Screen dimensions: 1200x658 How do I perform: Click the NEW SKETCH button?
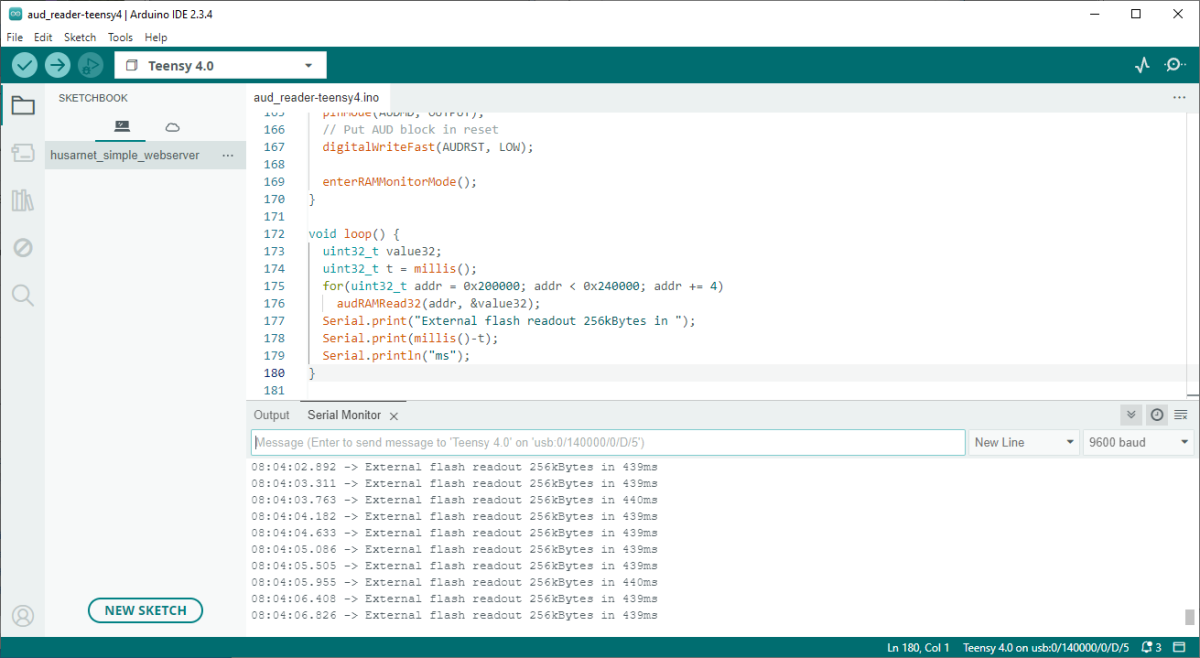[145, 610]
